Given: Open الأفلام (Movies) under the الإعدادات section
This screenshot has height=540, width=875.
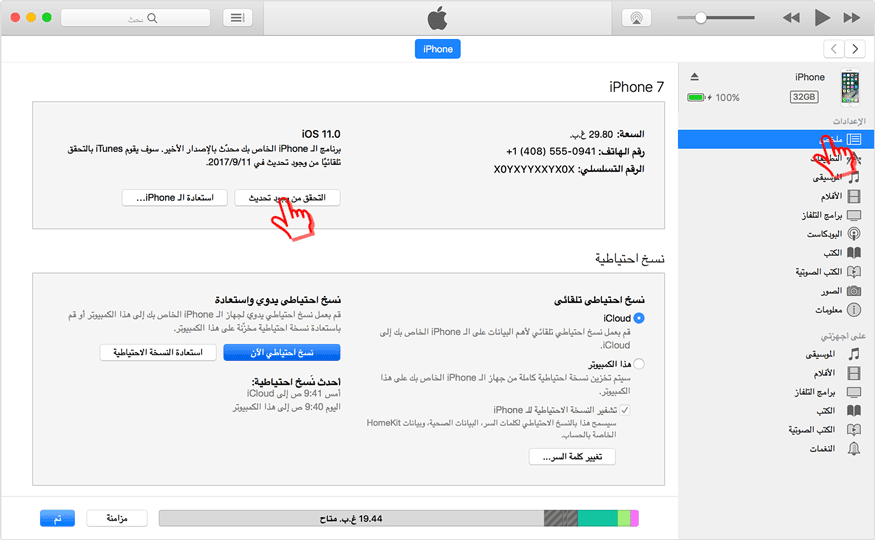Looking at the screenshot, I should [840, 196].
